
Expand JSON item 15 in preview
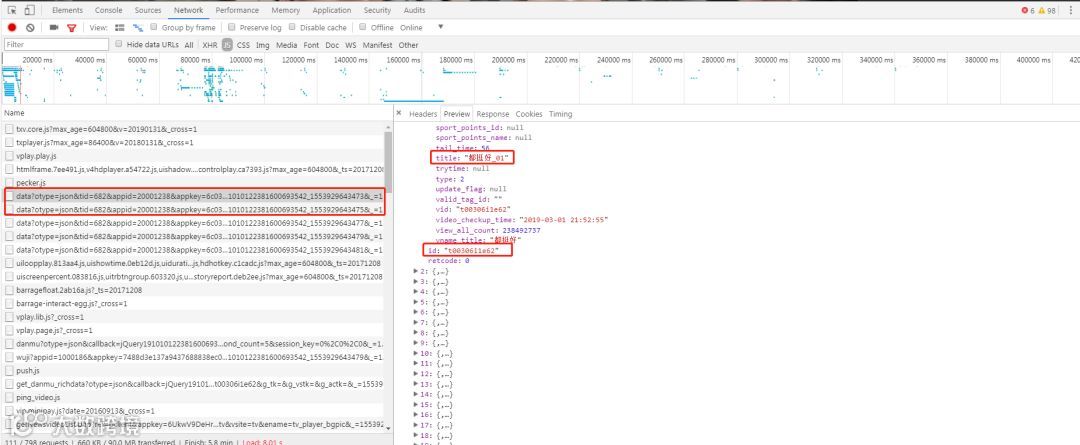coord(416,404)
